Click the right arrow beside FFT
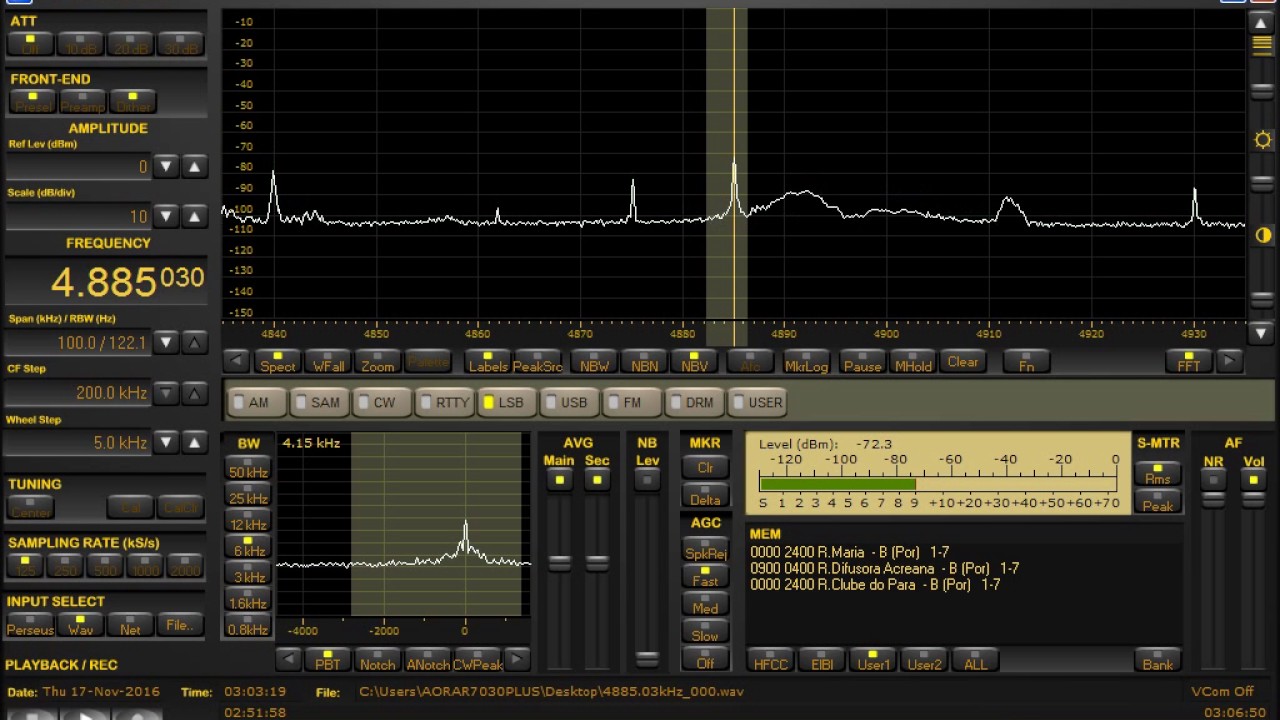 (x=1229, y=362)
